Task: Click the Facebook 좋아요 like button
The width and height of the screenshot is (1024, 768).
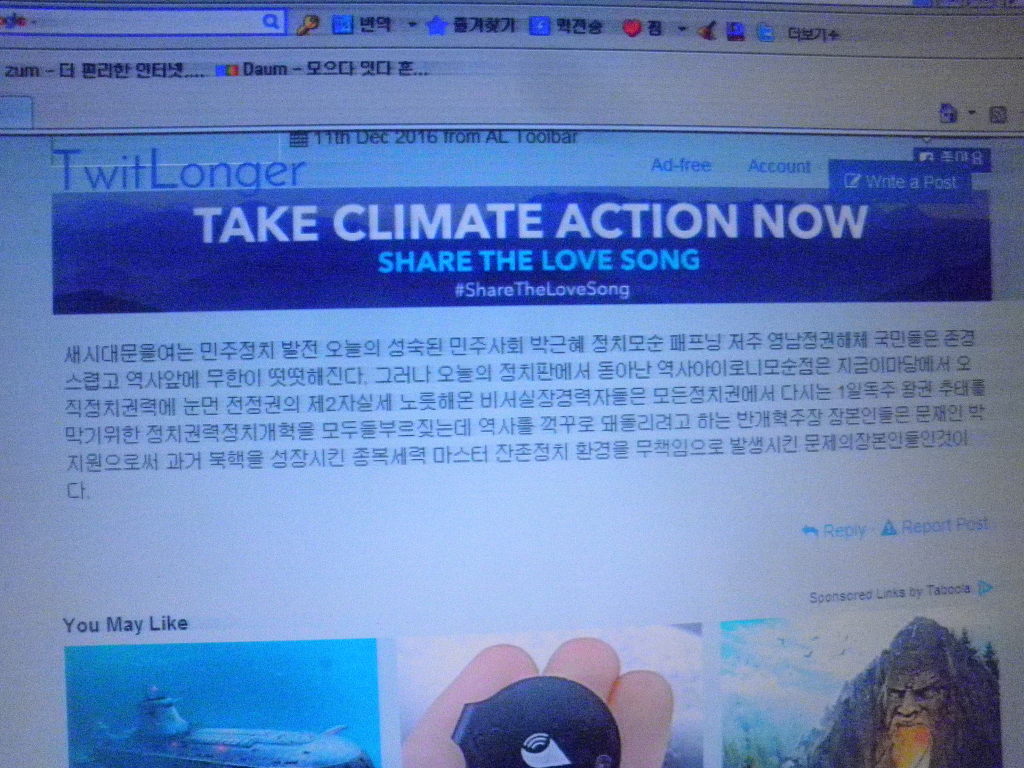Action: (x=952, y=157)
